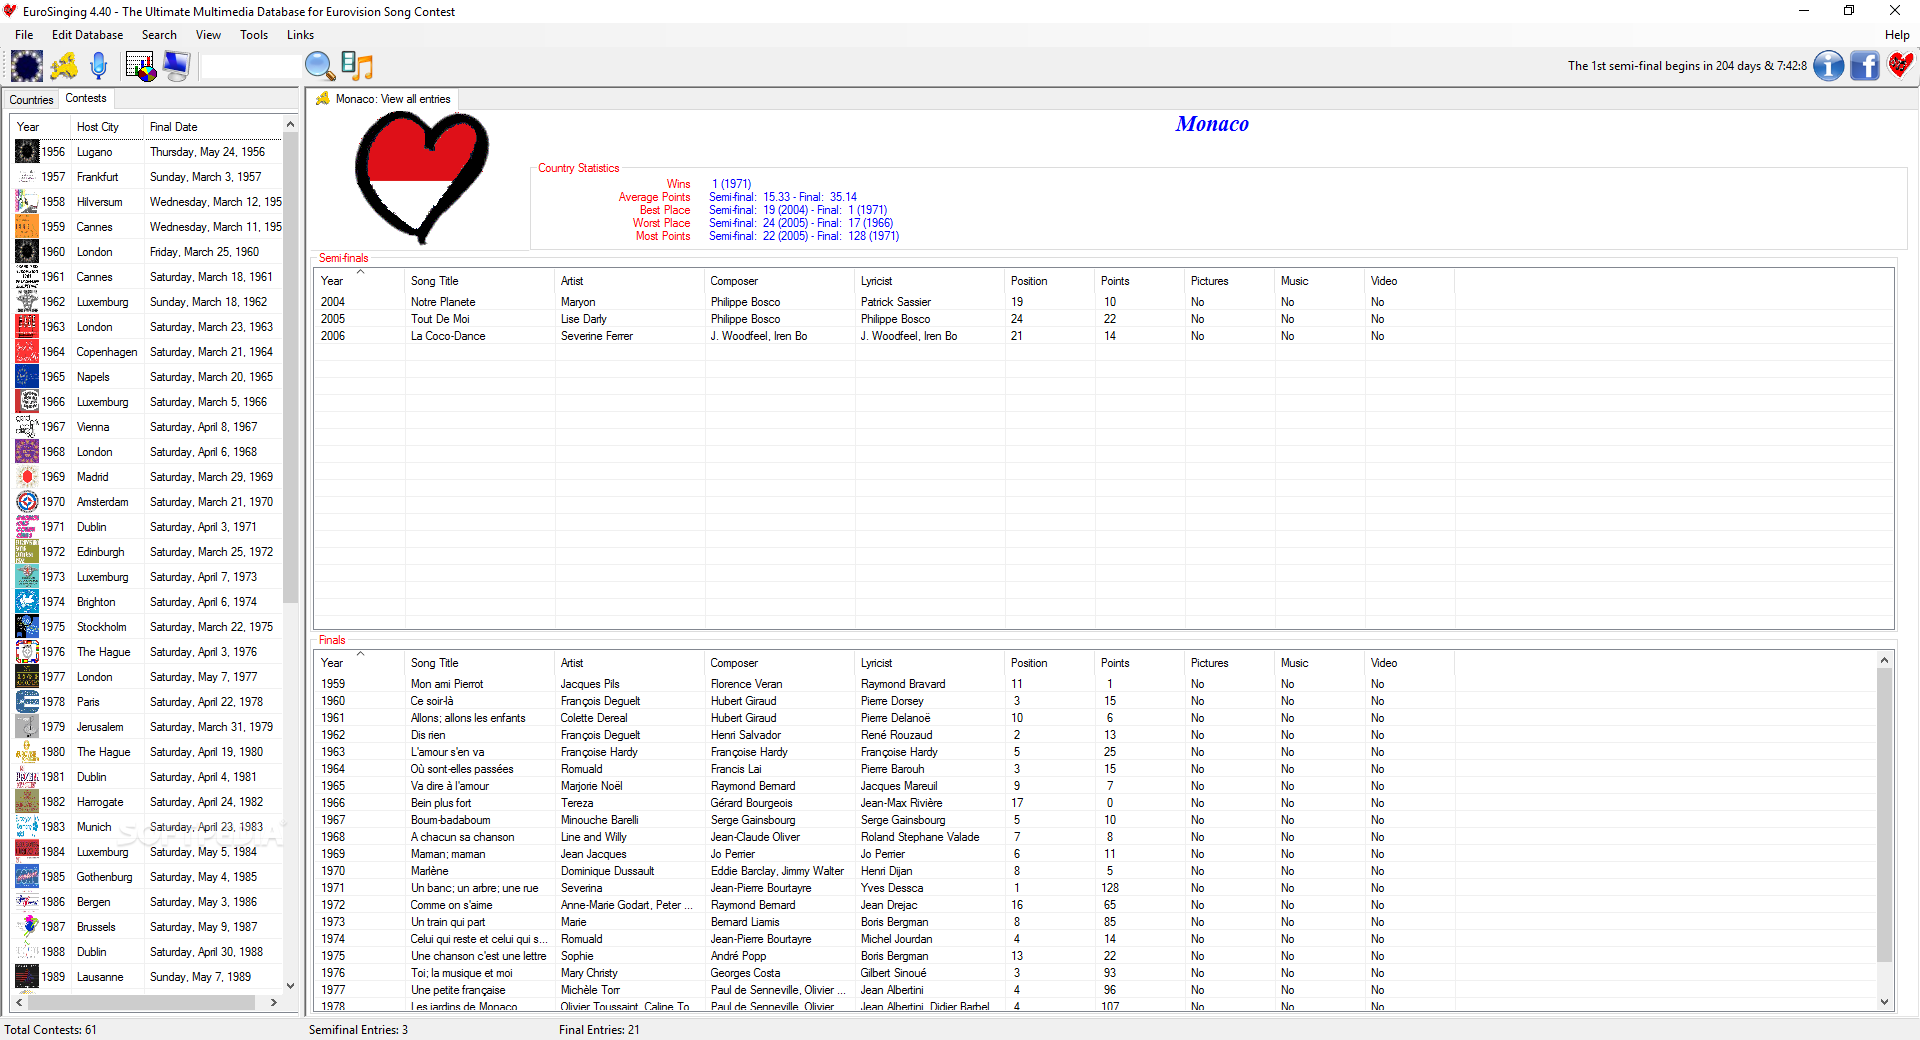Click the 1970 Amsterdam contest logo
The height and width of the screenshot is (1040, 1920).
pyautogui.click(x=27, y=502)
